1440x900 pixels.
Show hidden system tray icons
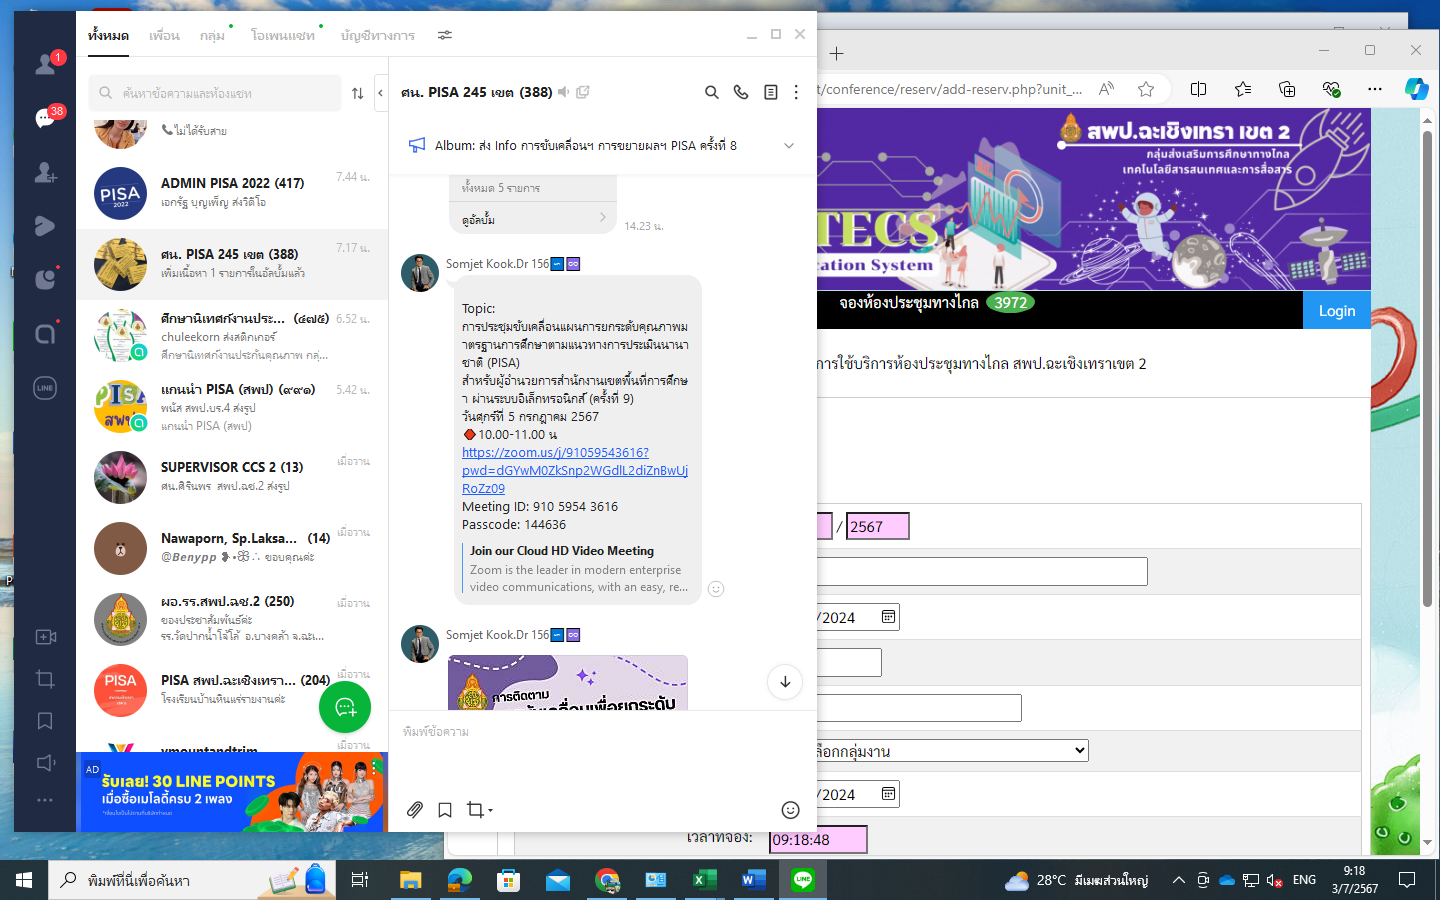(1178, 880)
